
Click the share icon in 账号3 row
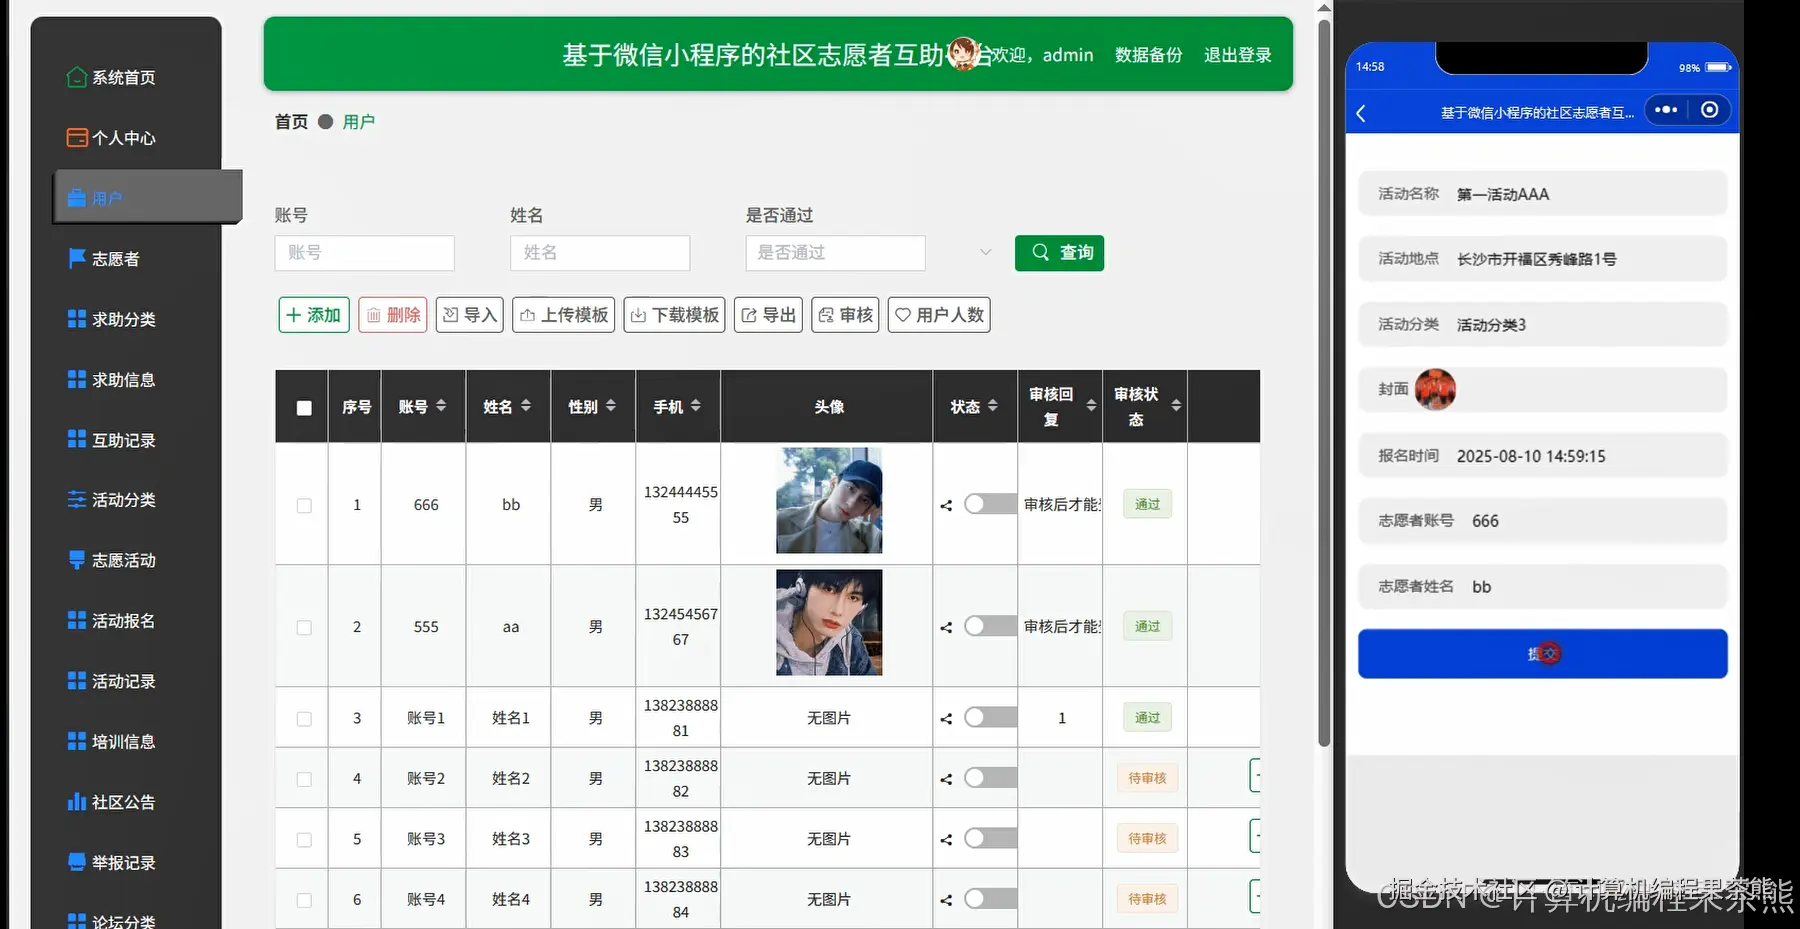(x=946, y=840)
